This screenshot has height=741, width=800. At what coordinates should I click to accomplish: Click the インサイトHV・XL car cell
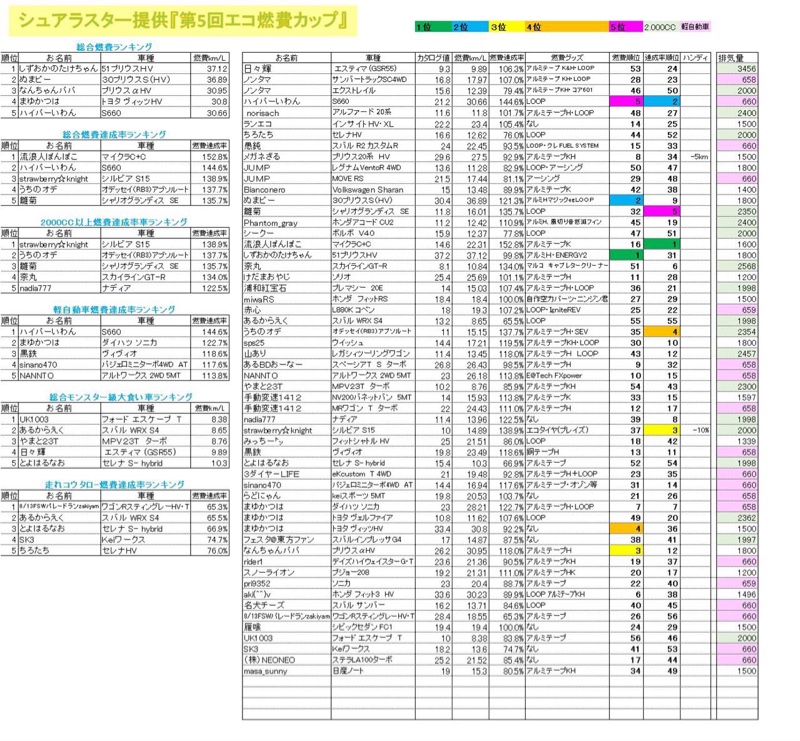pos(373,124)
